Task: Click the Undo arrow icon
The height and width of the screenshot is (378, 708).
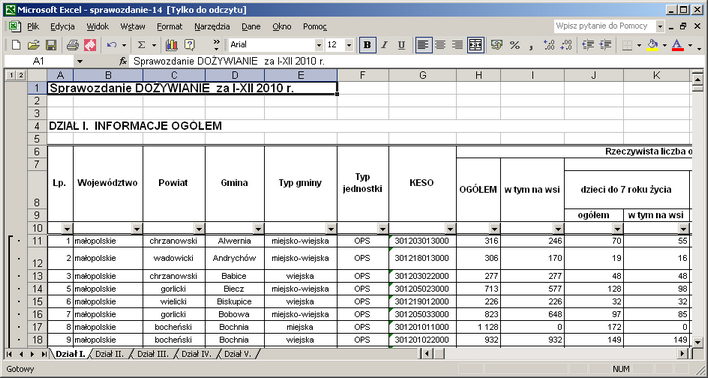Action: [112, 45]
